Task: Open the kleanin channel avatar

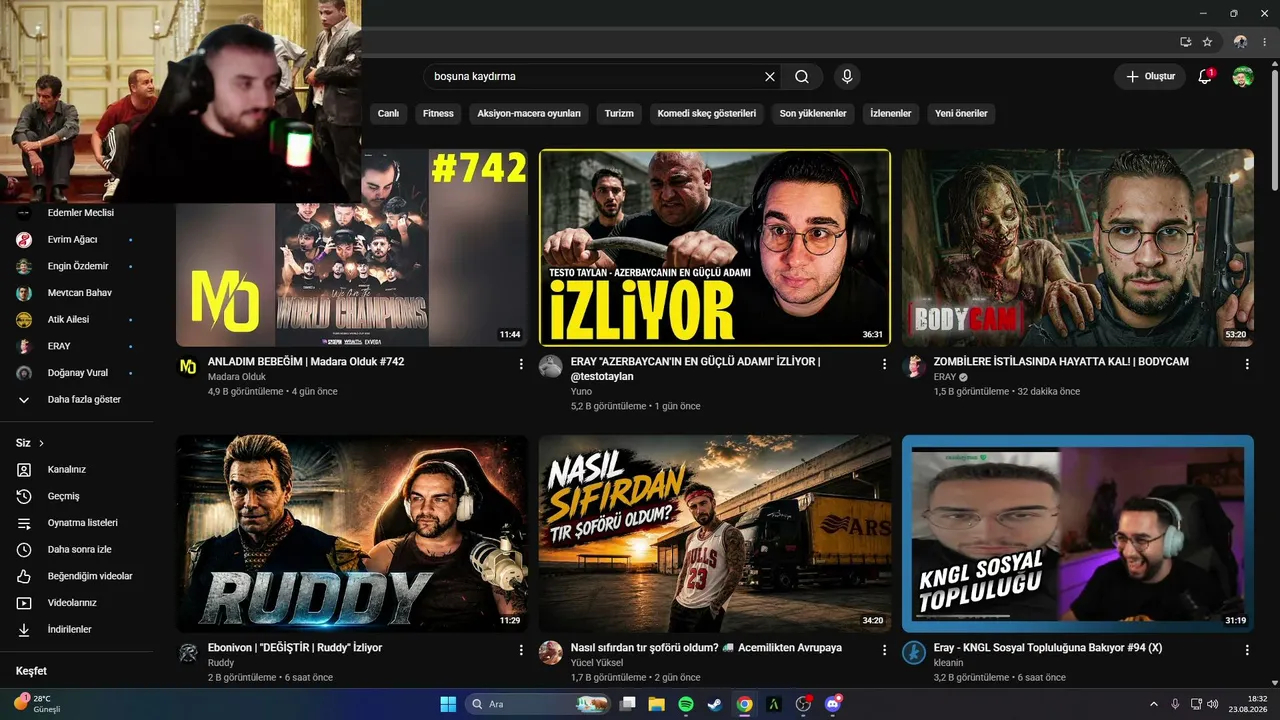Action: [914, 653]
